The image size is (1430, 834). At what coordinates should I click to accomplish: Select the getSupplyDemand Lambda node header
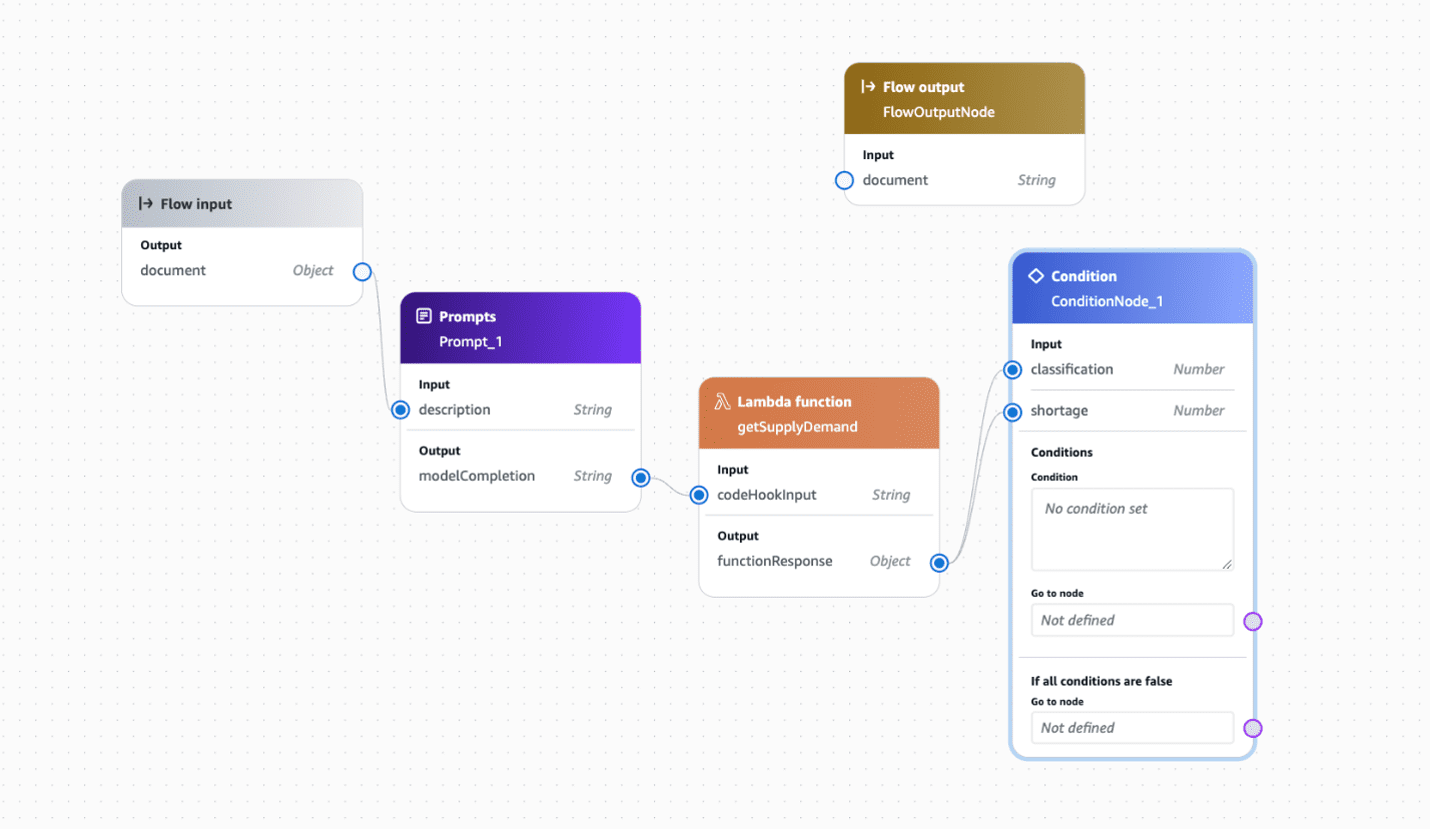click(x=819, y=414)
